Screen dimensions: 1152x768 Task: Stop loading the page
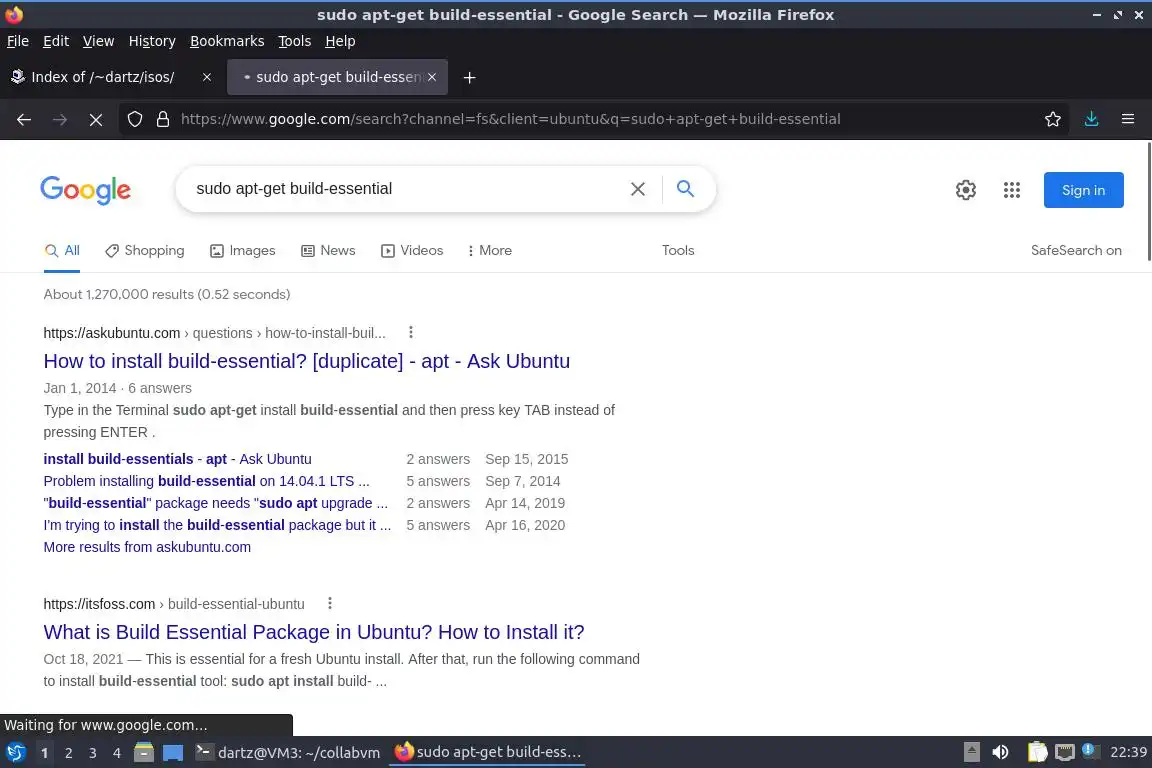pyautogui.click(x=96, y=119)
